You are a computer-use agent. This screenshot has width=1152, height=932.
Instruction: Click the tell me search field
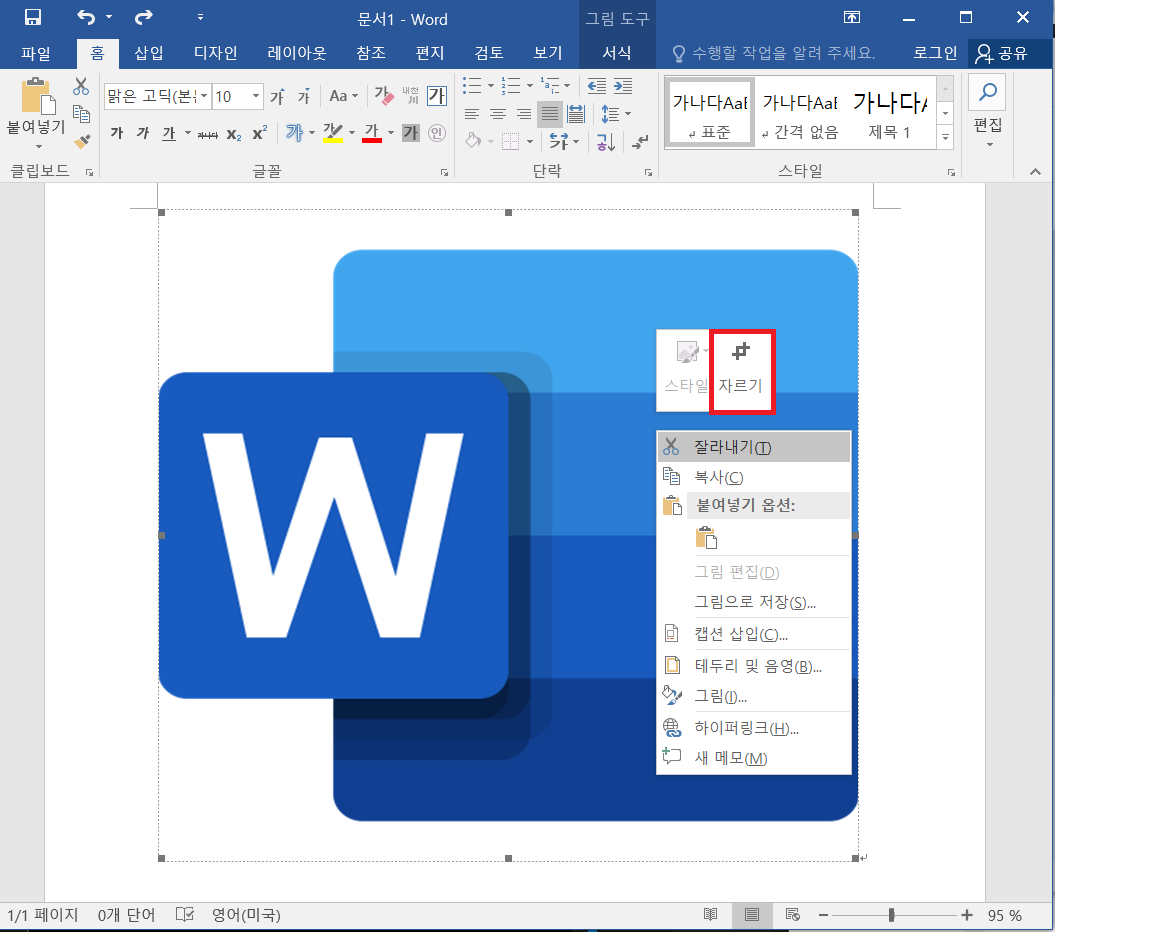(x=774, y=53)
